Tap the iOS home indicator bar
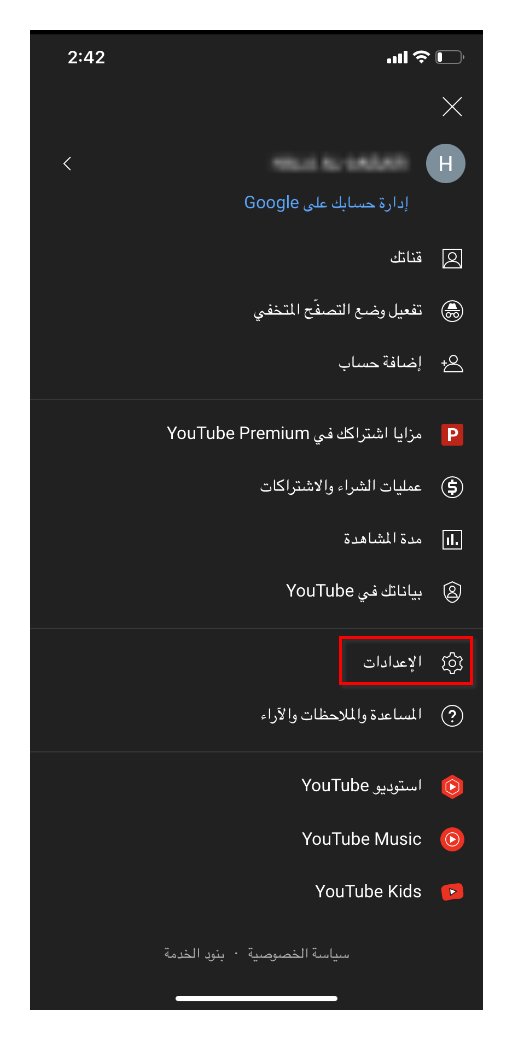 (x=256, y=998)
